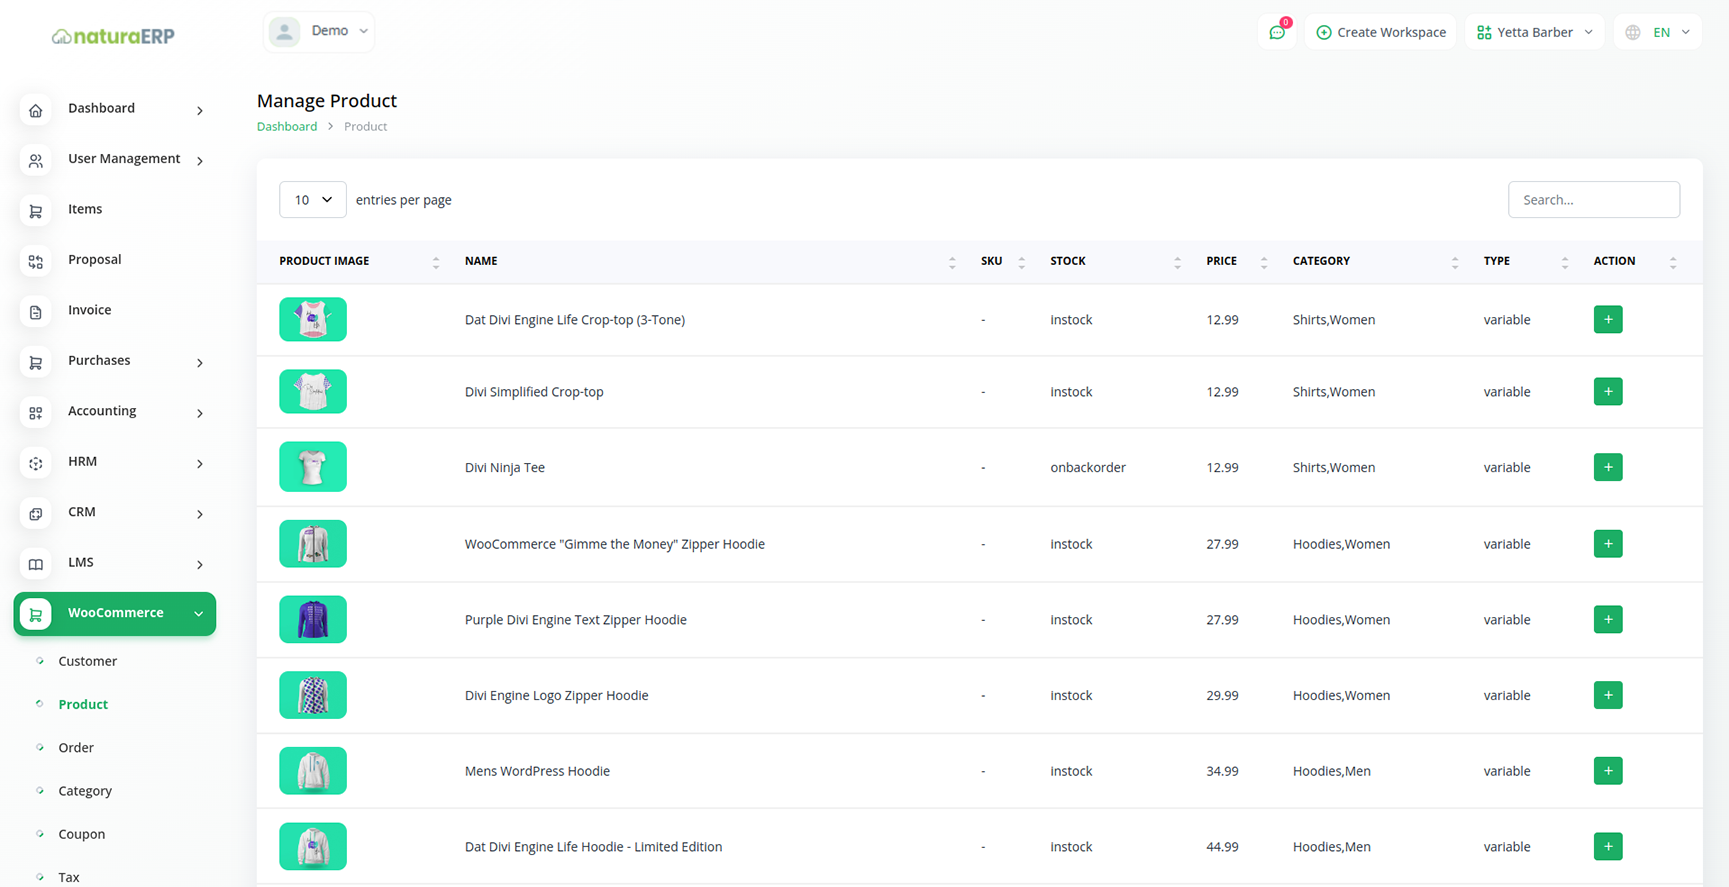
Task: Open the Tax submenu item
Action: pyautogui.click(x=68, y=877)
